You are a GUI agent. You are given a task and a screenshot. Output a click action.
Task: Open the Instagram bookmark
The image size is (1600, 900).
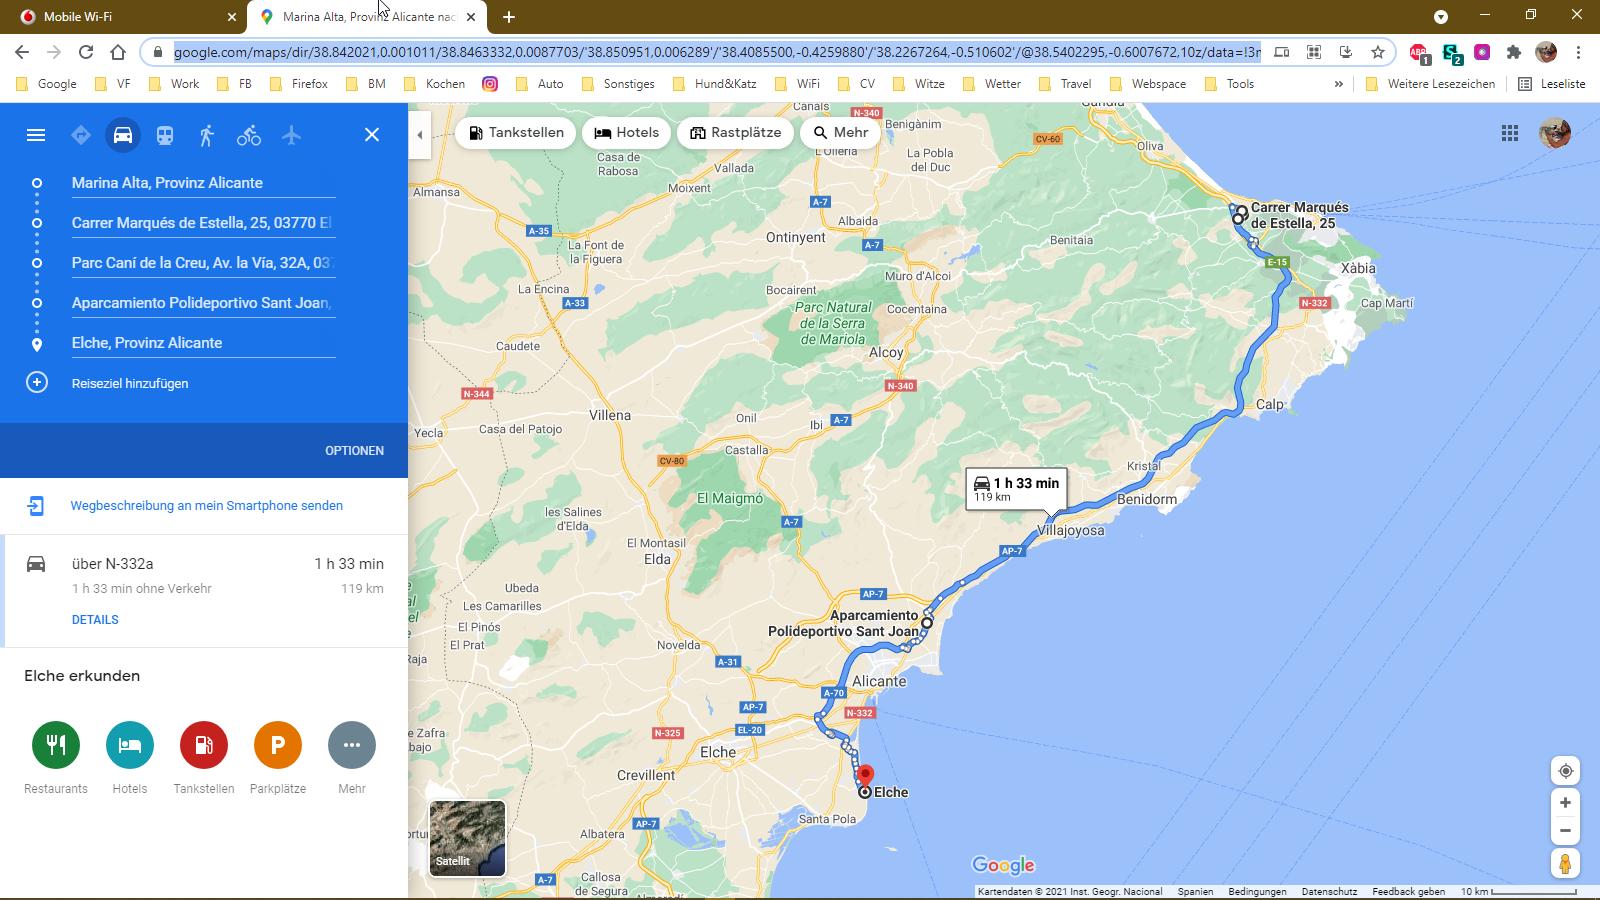click(x=490, y=84)
